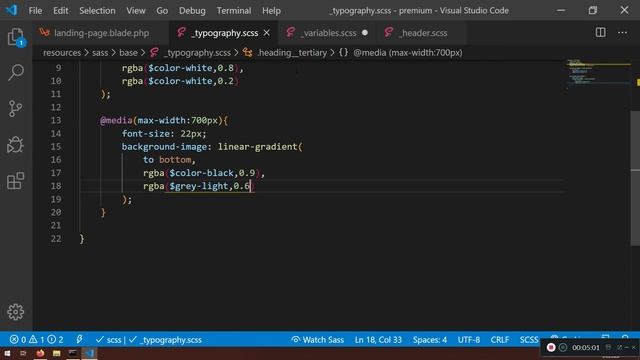Open the Edit menu
Screen dimensions: 640x360
click(60, 11)
